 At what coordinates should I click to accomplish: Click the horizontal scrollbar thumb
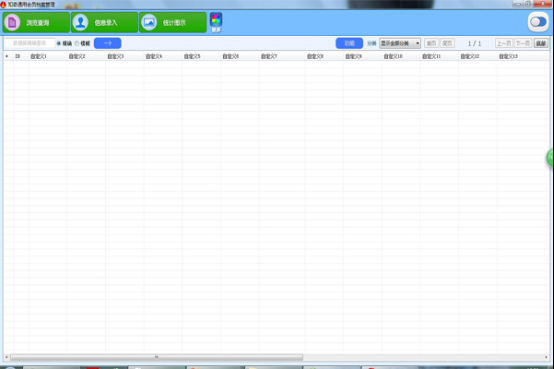coord(157,357)
